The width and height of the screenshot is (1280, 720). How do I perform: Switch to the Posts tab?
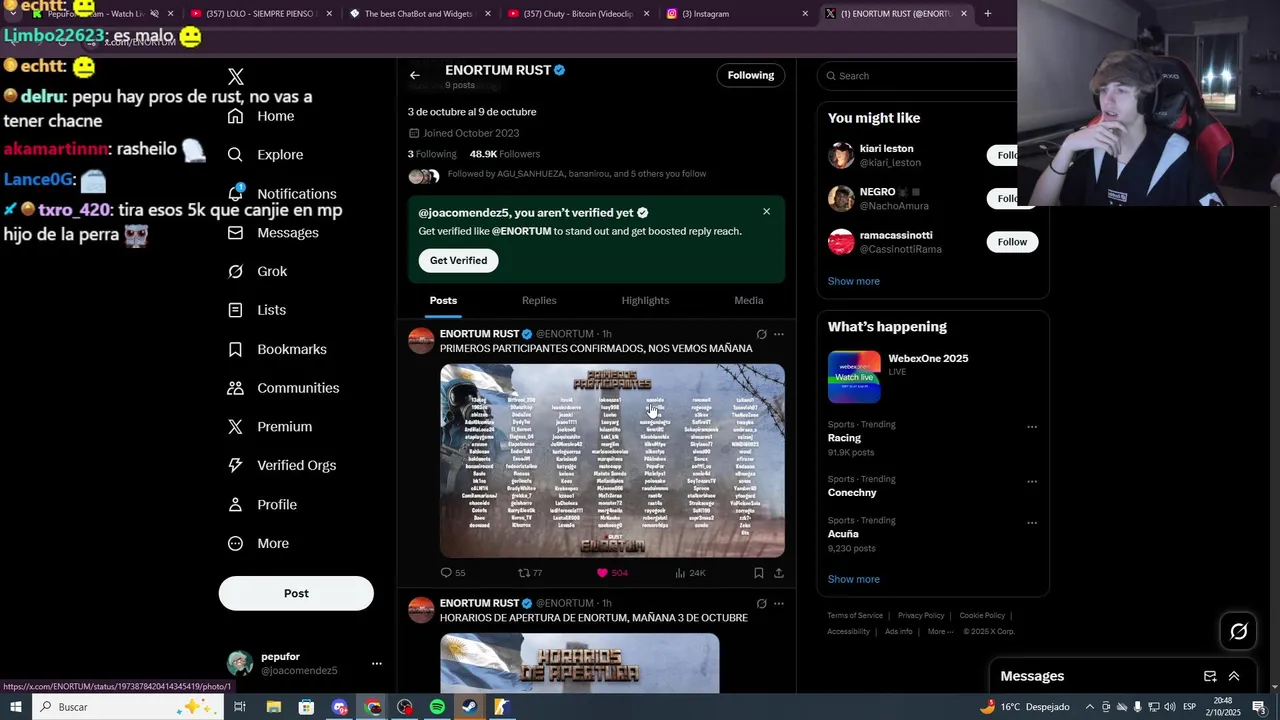click(x=443, y=300)
